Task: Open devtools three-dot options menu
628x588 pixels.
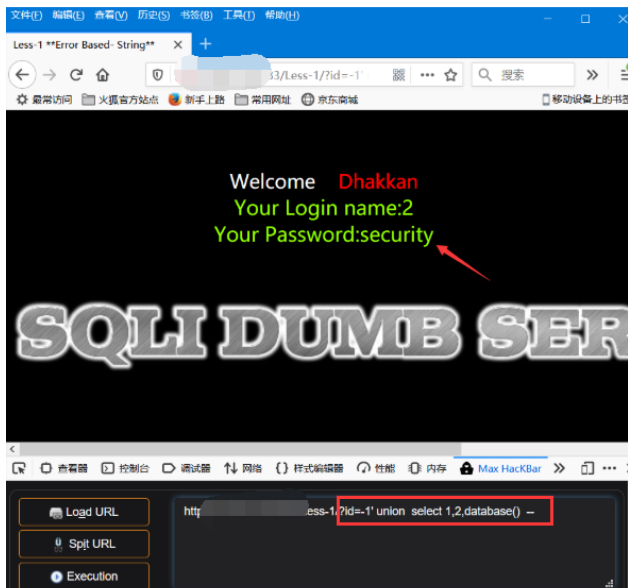Action: [609, 468]
